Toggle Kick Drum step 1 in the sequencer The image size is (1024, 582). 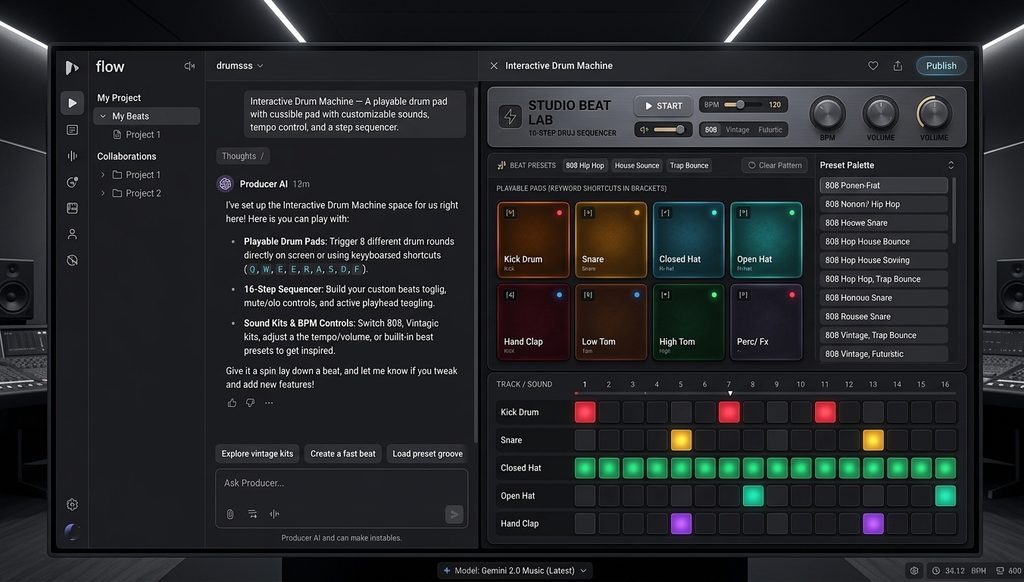point(585,412)
